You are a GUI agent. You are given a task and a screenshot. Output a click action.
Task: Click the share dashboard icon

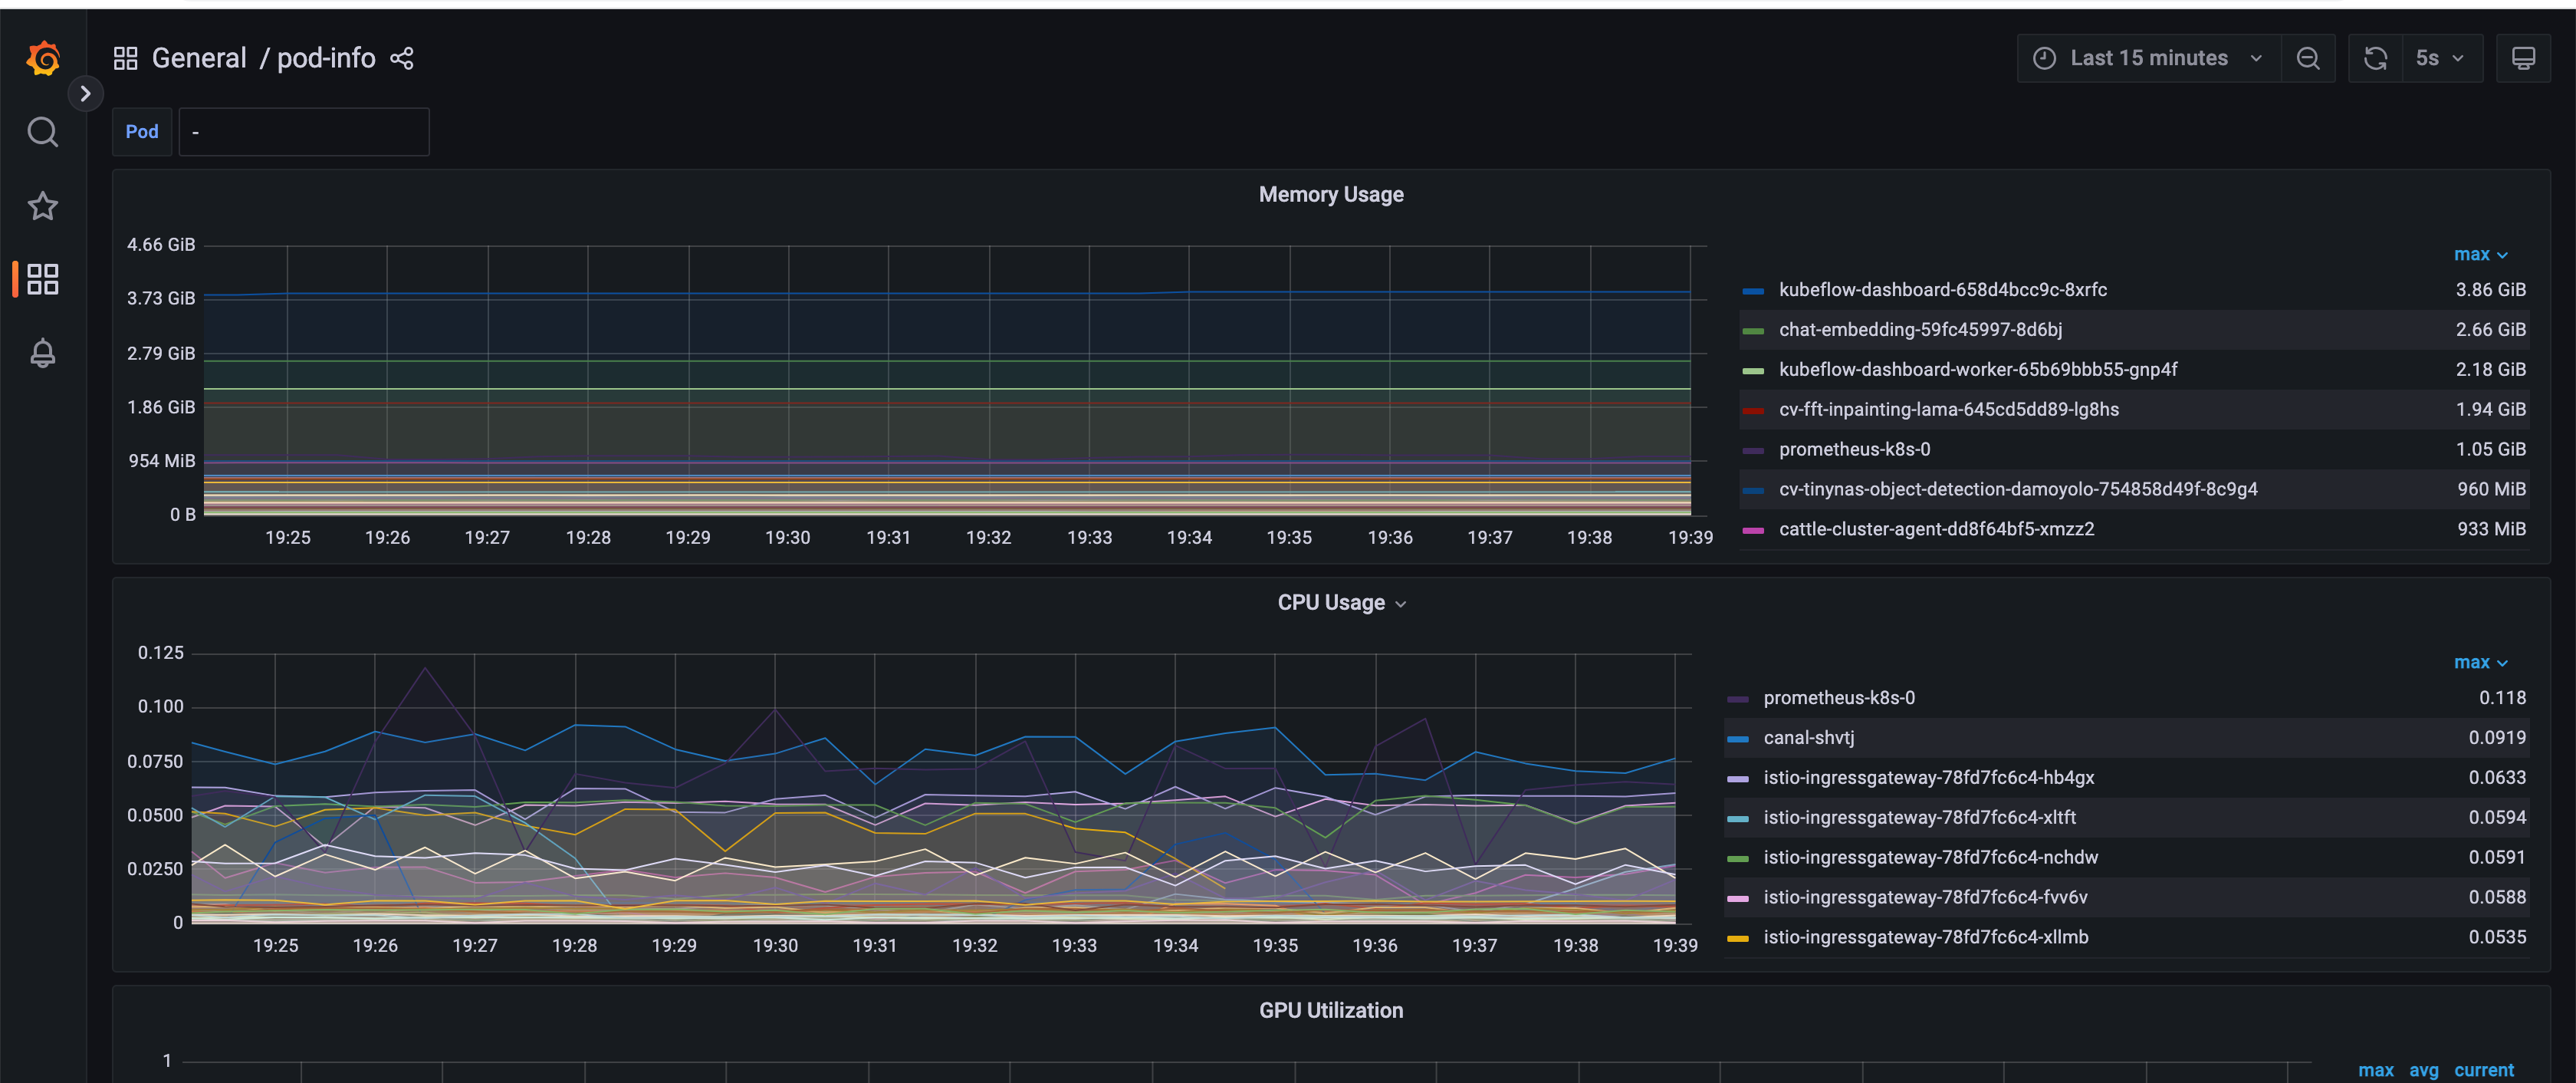(402, 59)
